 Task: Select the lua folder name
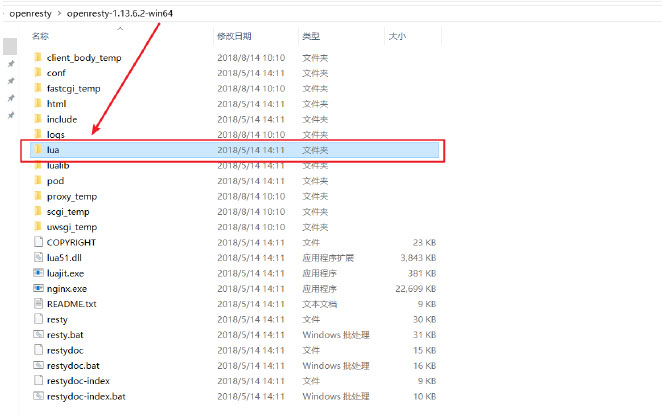coord(53,150)
